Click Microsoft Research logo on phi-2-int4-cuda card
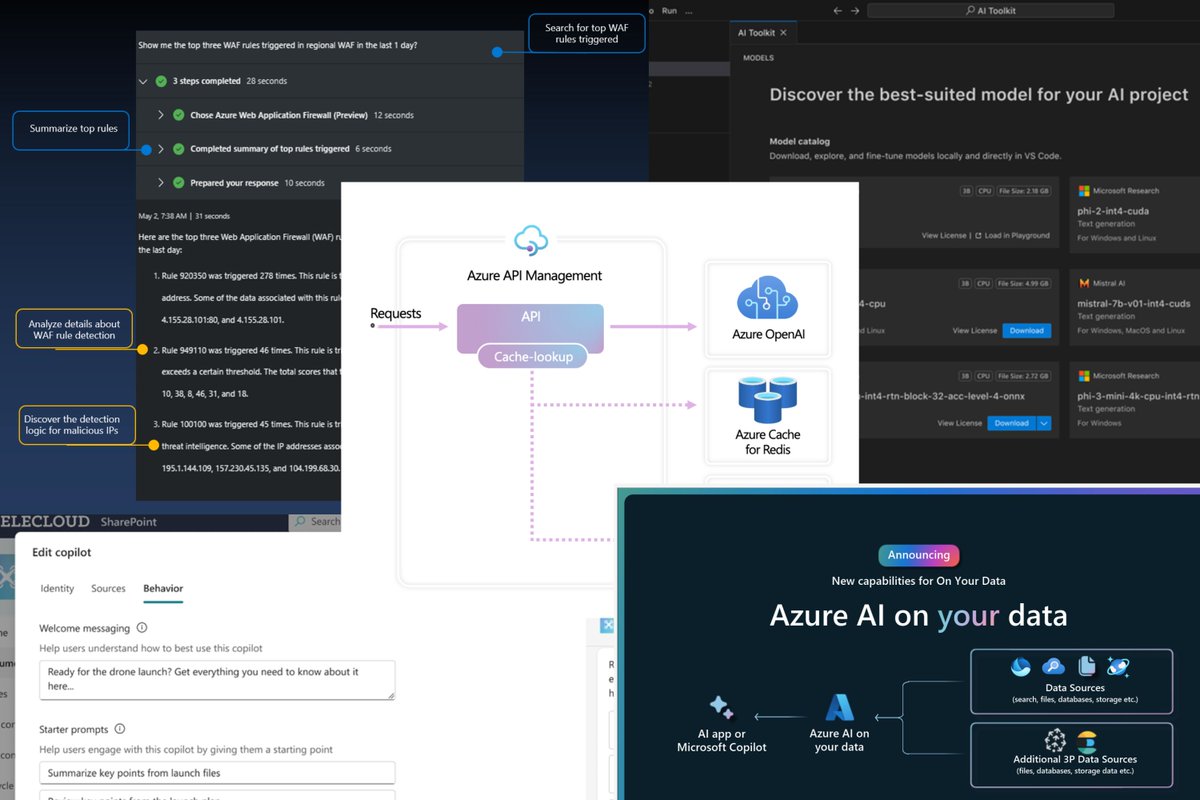The width and height of the screenshot is (1200, 800). click(1083, 191)
